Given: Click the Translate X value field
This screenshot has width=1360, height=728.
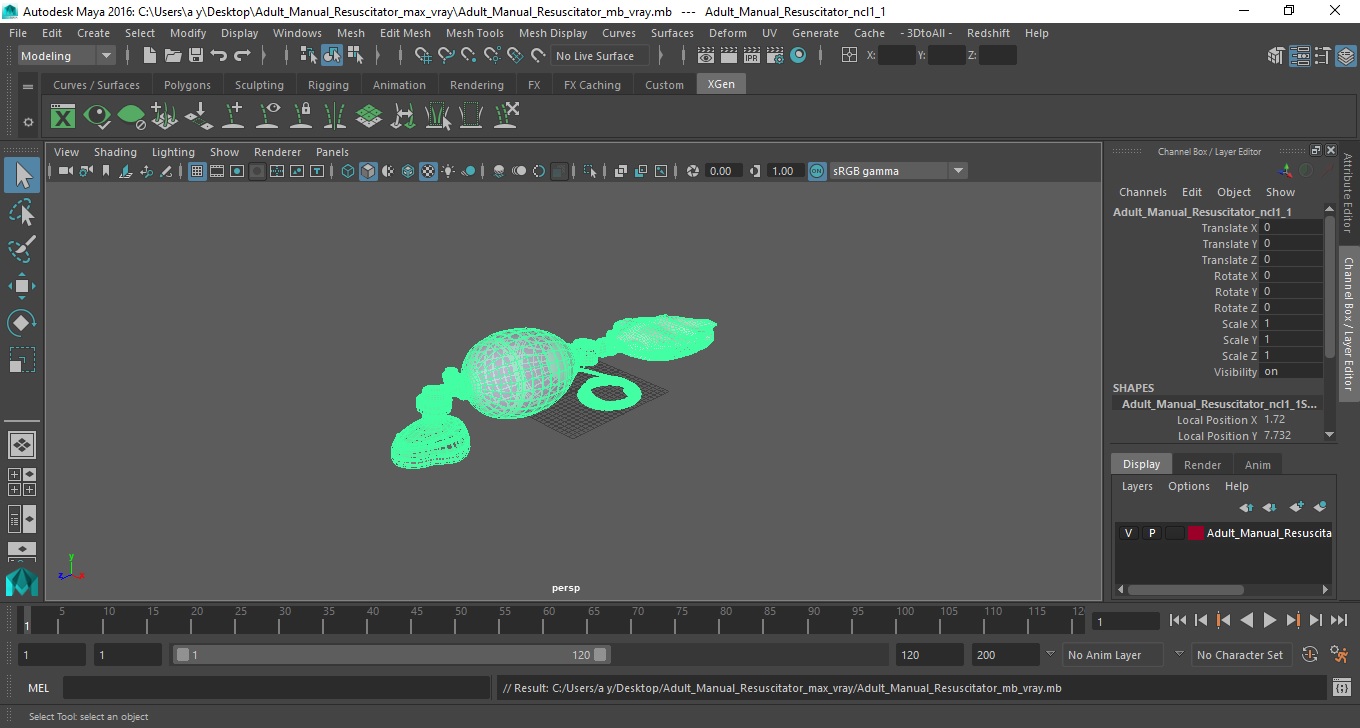Looking at the screenshot, I should [x=1291, y=228].
